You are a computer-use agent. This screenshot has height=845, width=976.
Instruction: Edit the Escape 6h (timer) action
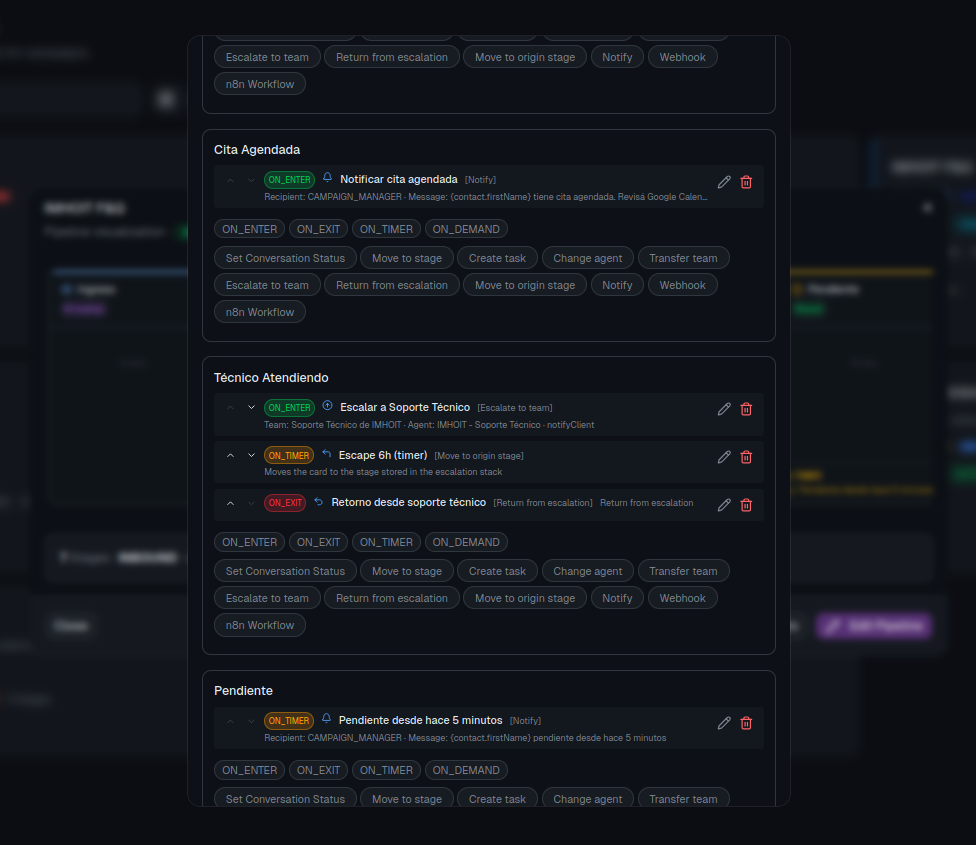724,457
